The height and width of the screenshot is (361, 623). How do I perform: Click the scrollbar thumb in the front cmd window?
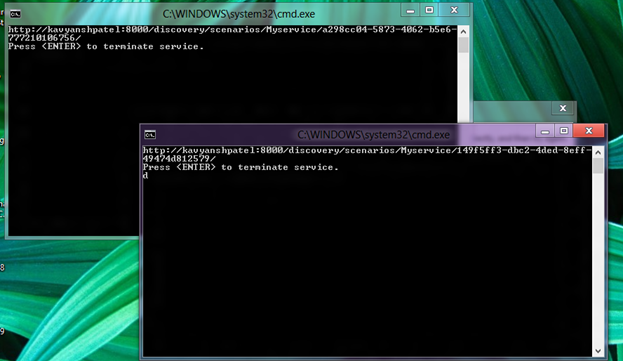point(598,166)
